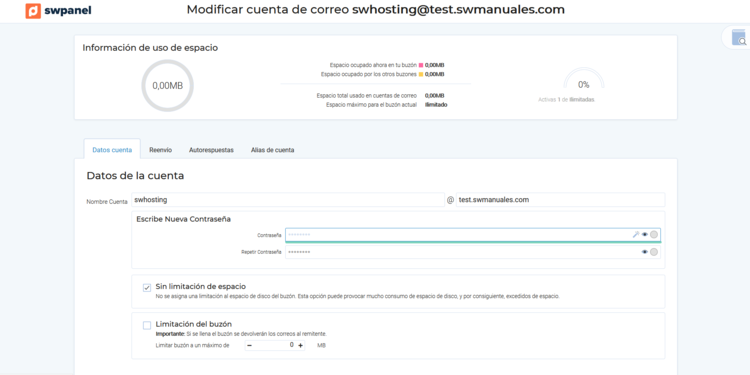
Task: Open the Alias de cuenta tab
Action: pos(273,150)
